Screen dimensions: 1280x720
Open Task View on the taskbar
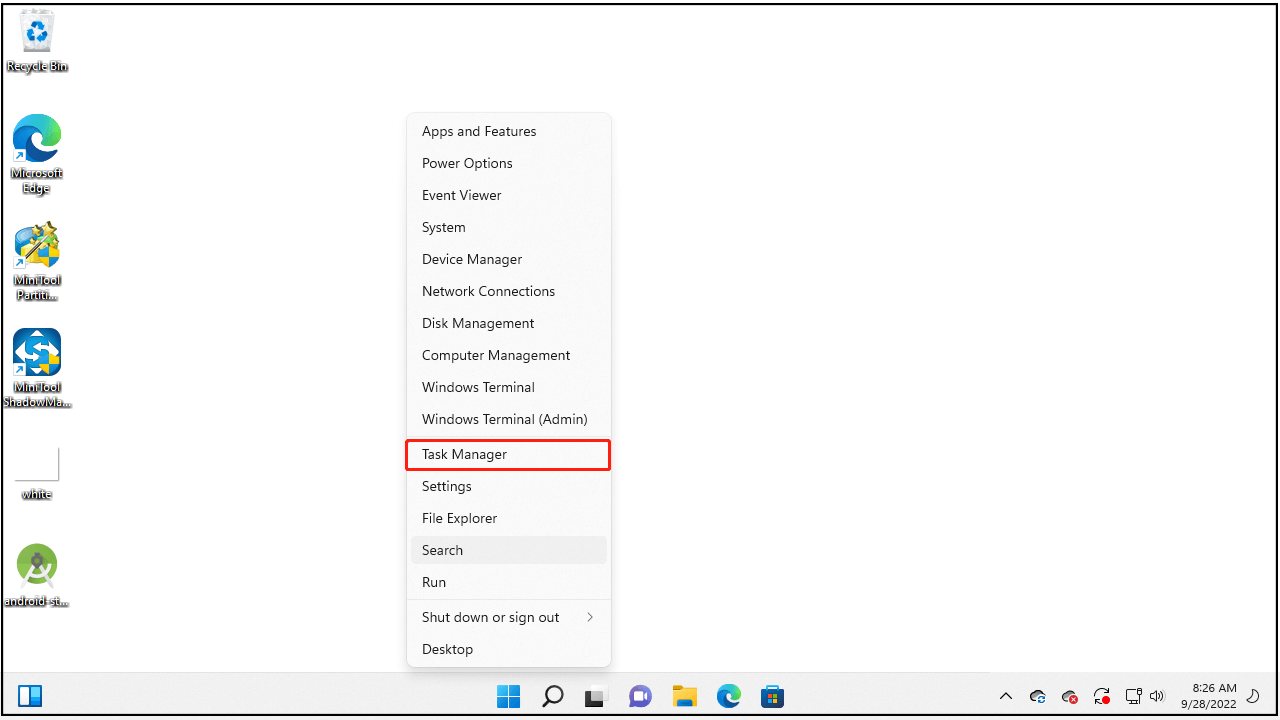tap(596, 696)
